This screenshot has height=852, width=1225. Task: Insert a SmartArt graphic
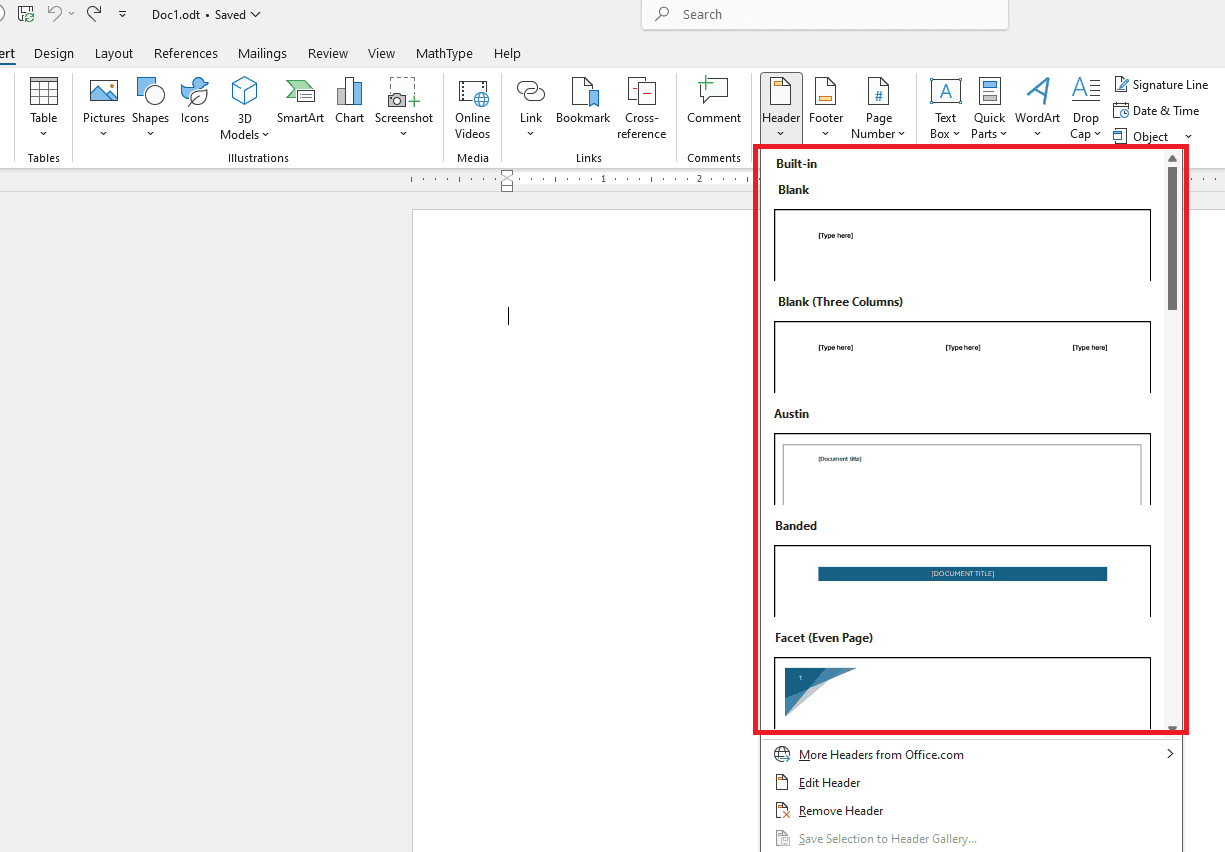tap(301, 100)
